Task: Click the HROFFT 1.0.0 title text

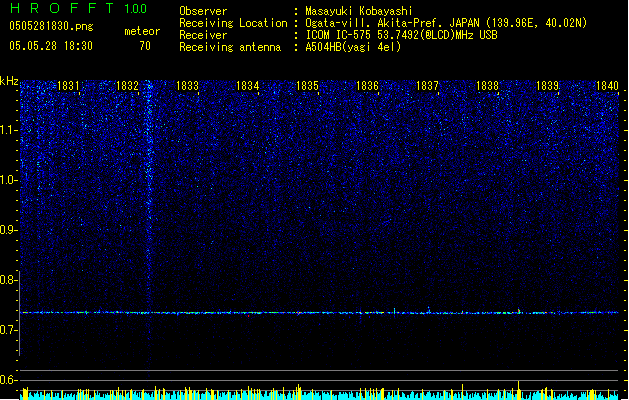Action: pyautogui.click(x=79, y=8)
